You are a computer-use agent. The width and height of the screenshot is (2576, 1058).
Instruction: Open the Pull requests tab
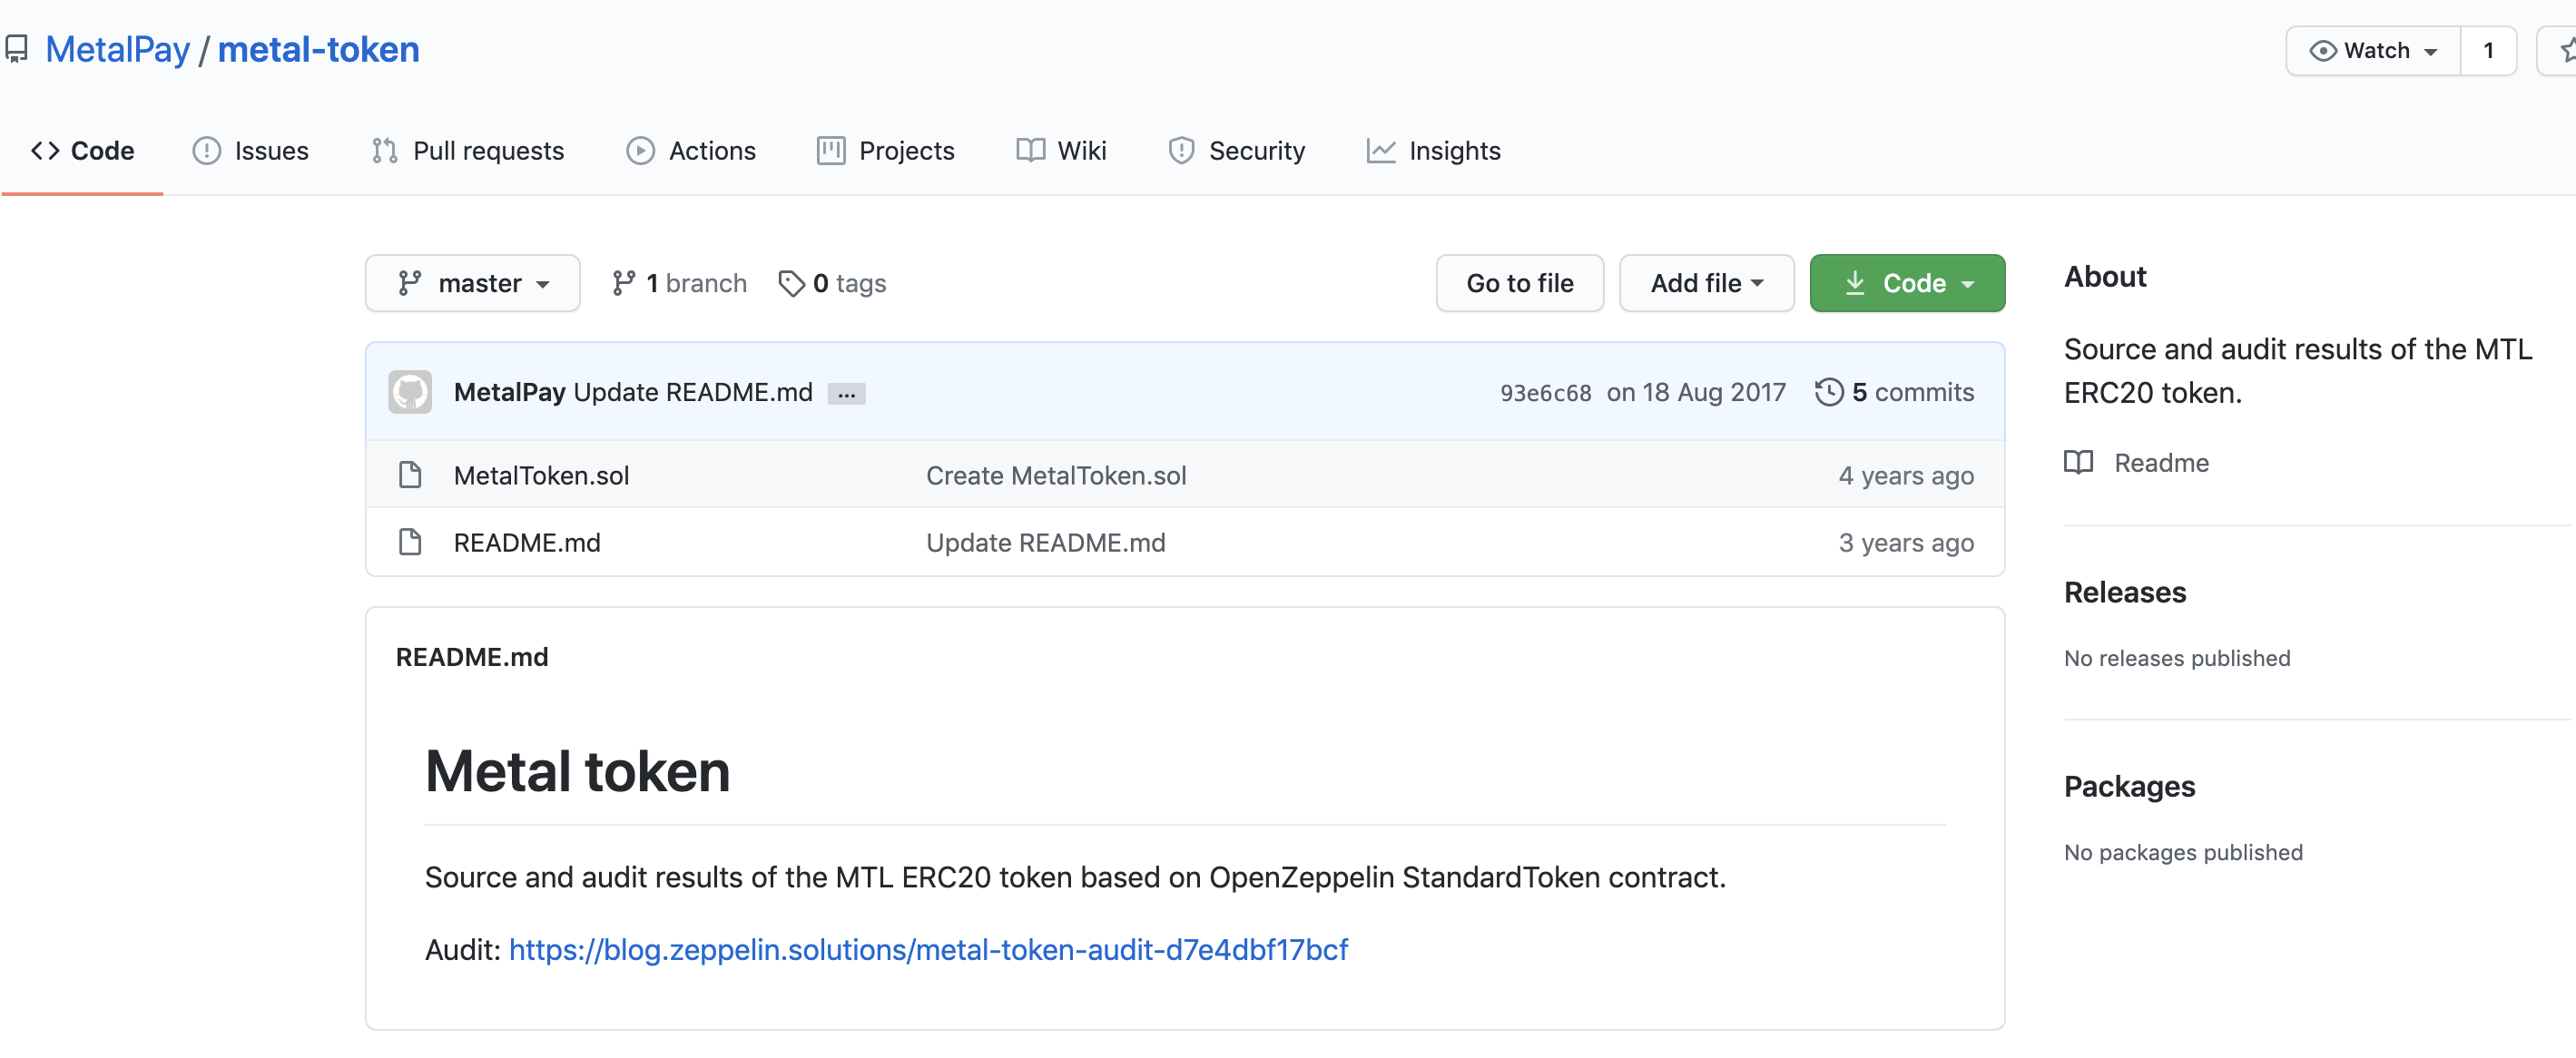click(468, 151)
